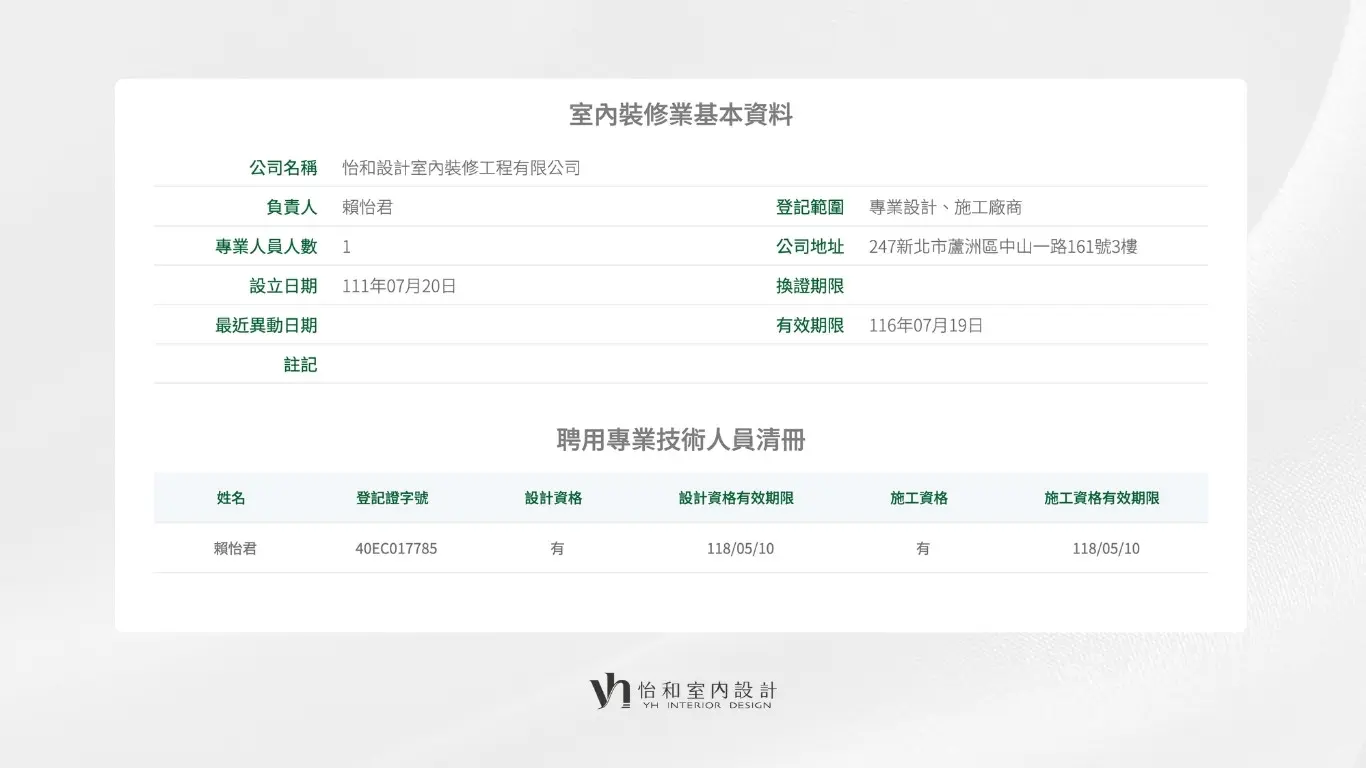The width and height of the screenshot is (1366, 768).
Task: Click the 登記範圍 label
Action: pyautogui.click(x=810, y=207)
